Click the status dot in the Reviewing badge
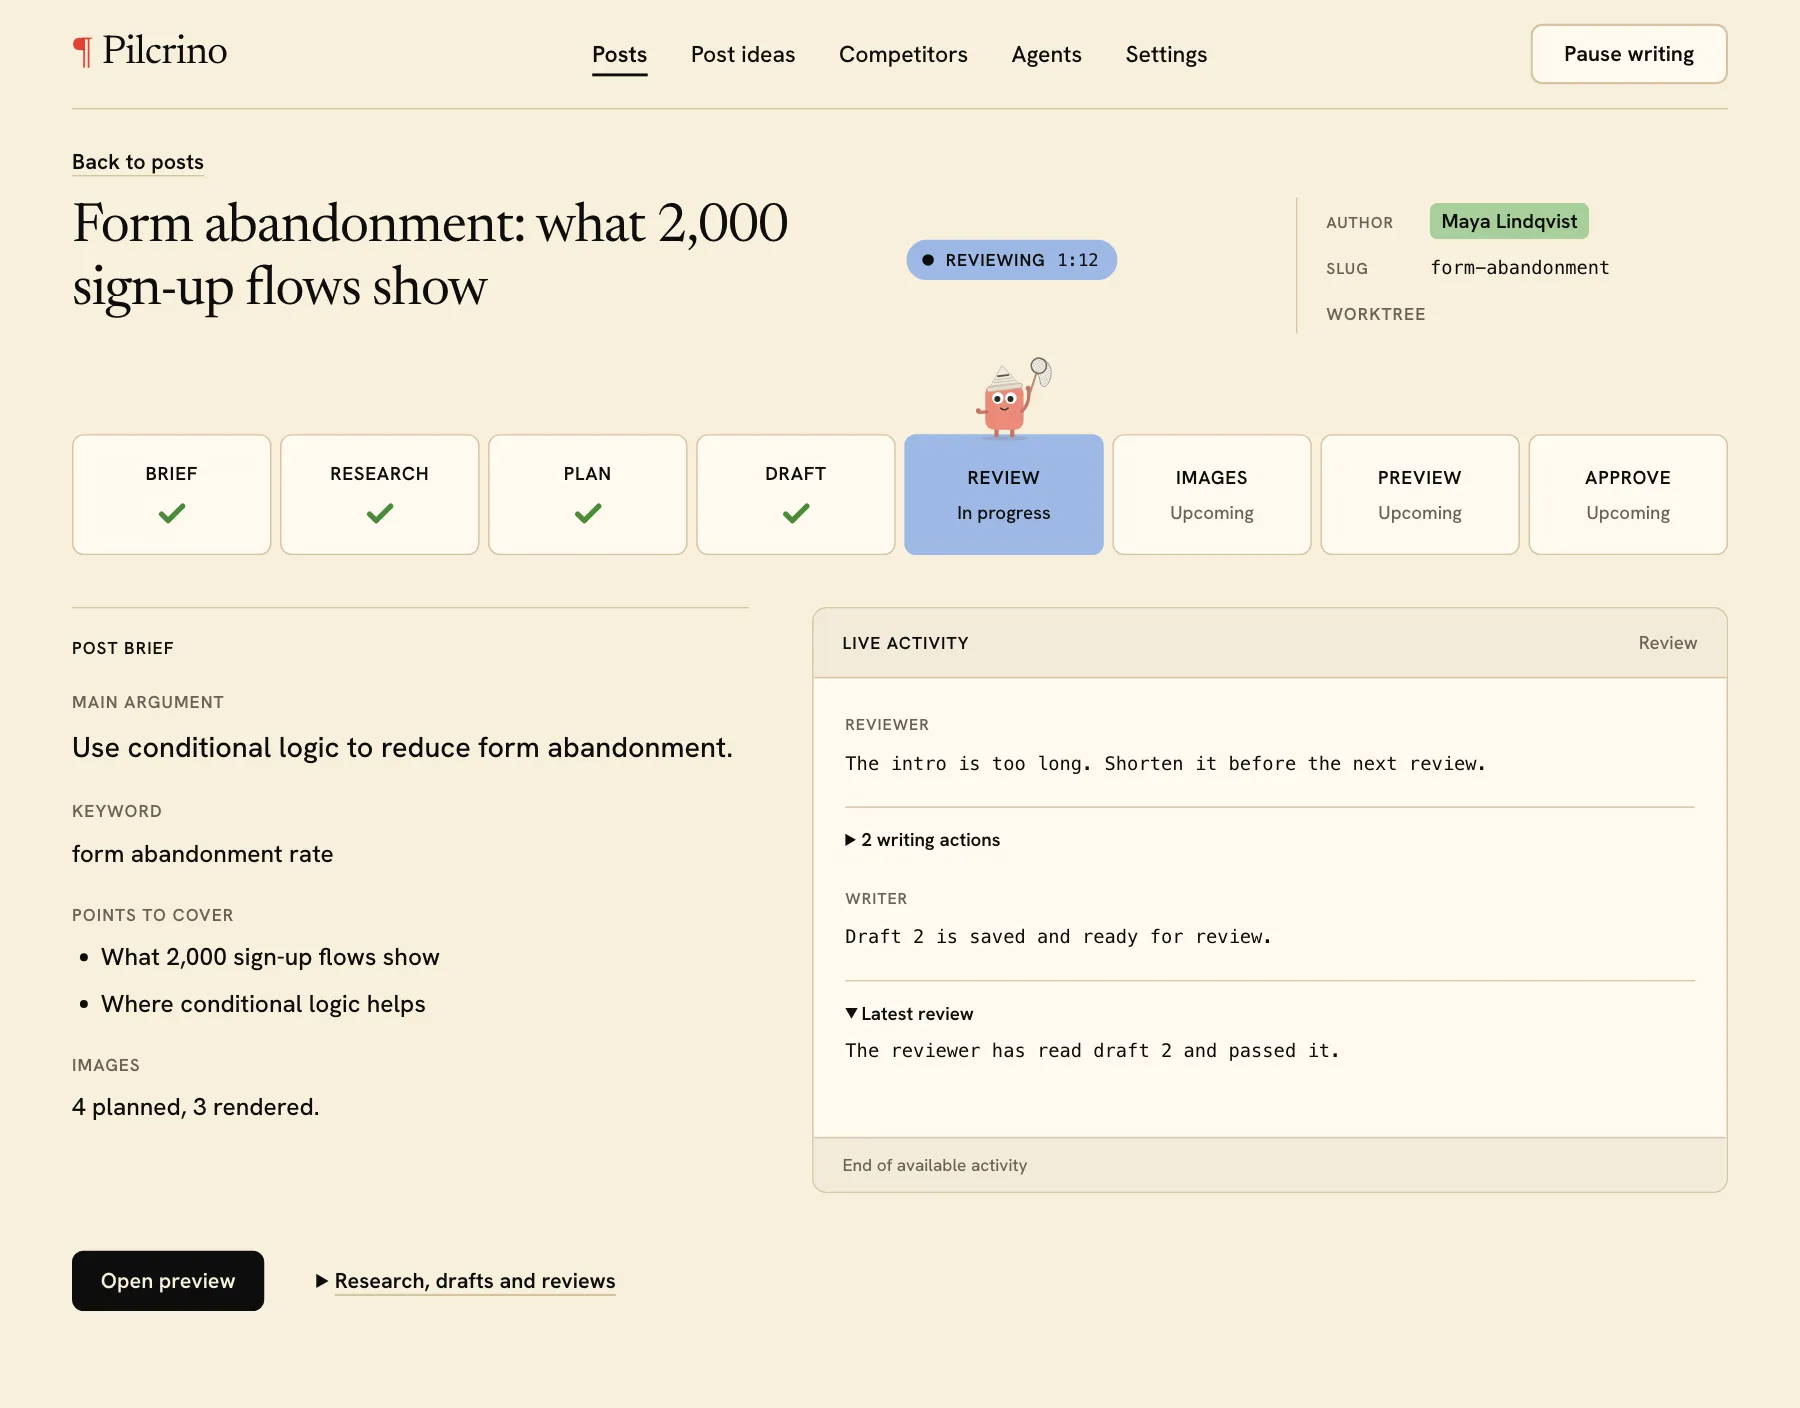This screenshot has width=1800, height=1408. click(x=928, y=260)
